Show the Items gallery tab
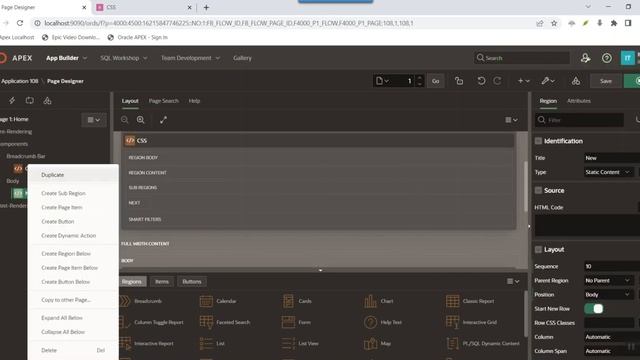 click(x=162, y=282)
